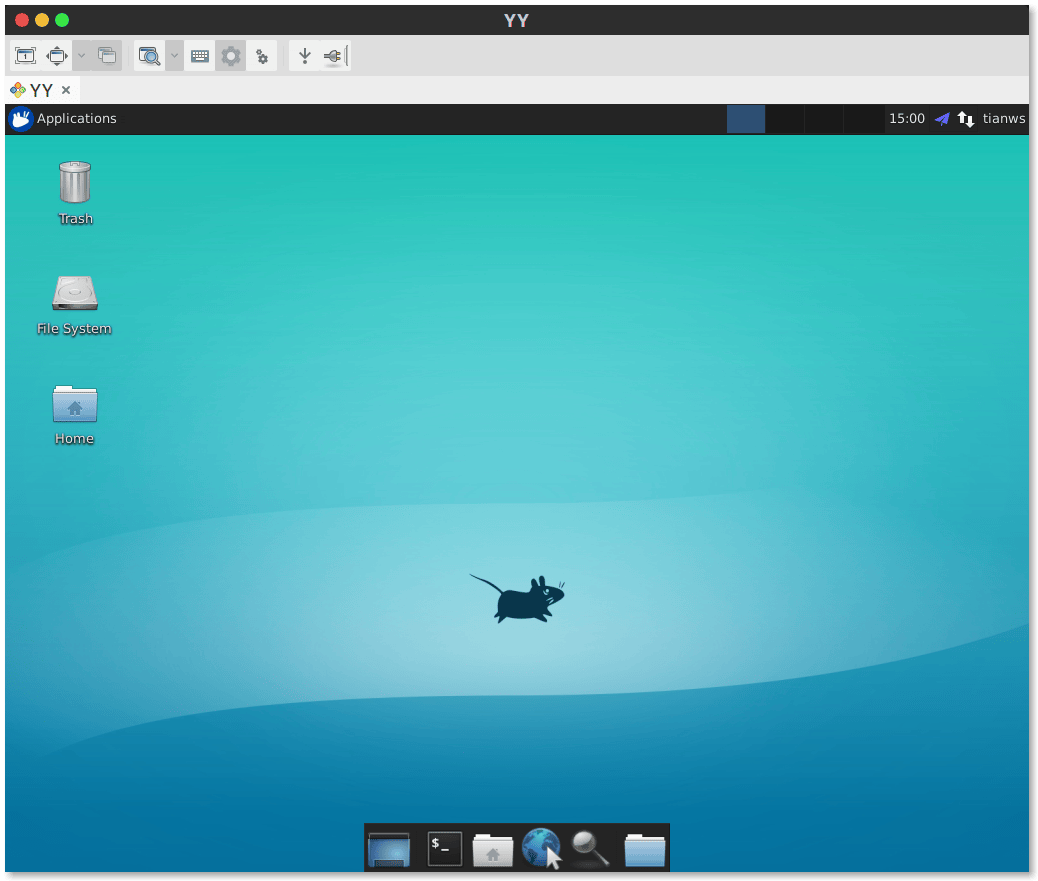Click the magnifier zoom view toolbar icon
The height and width of the screenshot is (881, 1038).
point(149,56)
